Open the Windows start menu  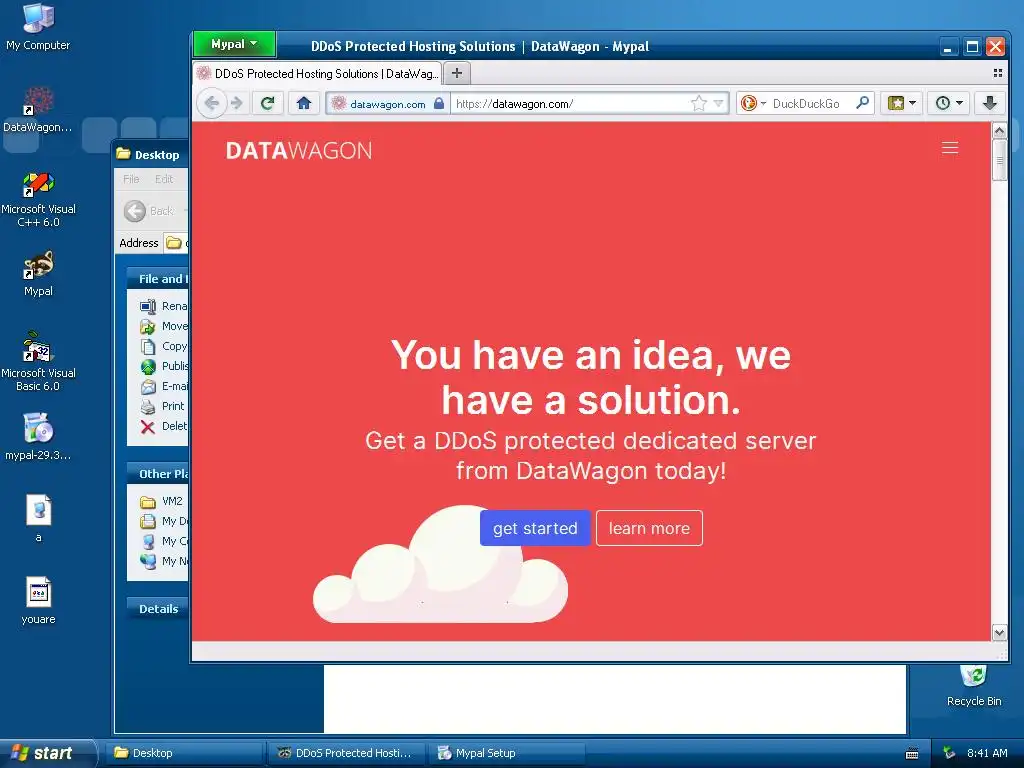coord(47,753)
